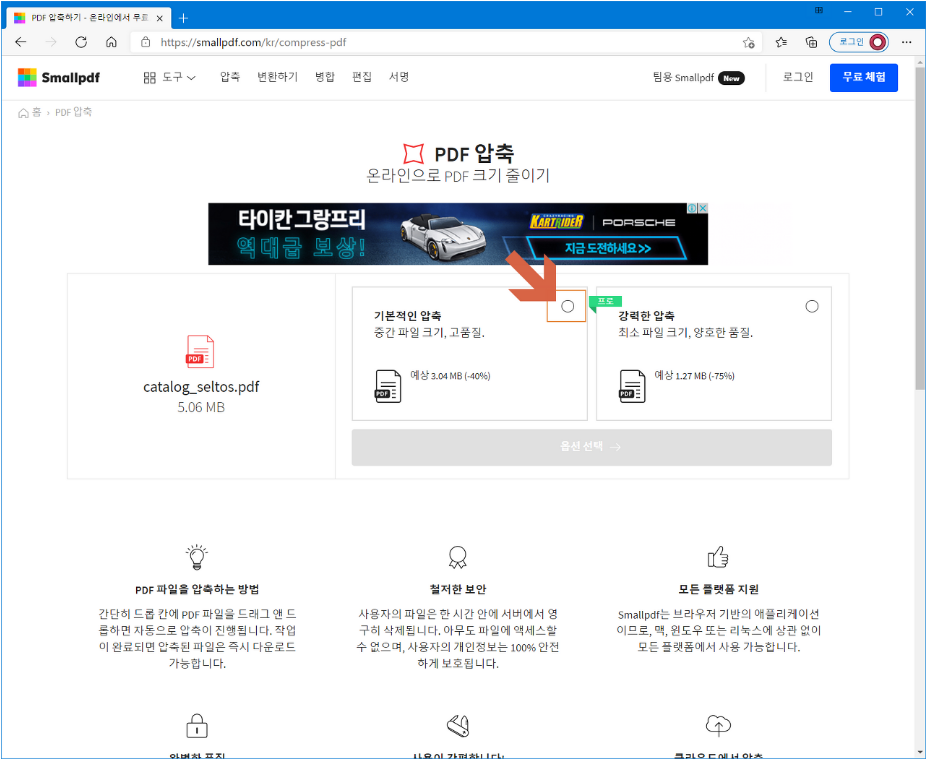The height and width of the screenshot is (759, 926).
Task: Click the 5.06 MB file size text
Action: 201,407
